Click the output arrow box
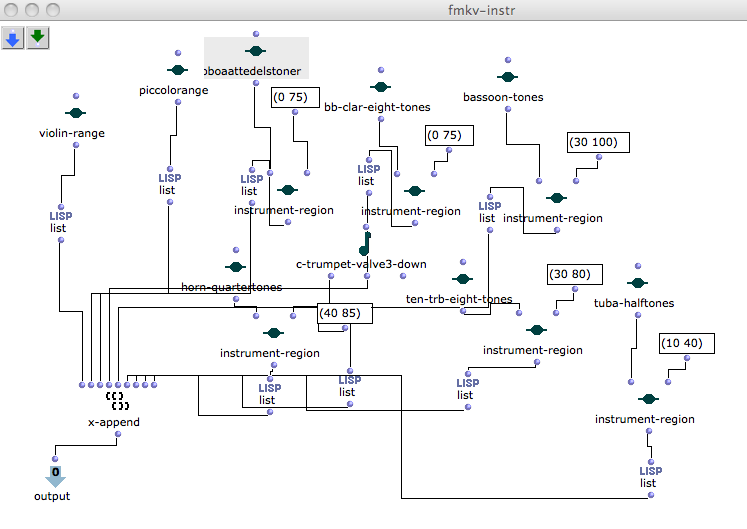747x529 pixels. (55, 475)
